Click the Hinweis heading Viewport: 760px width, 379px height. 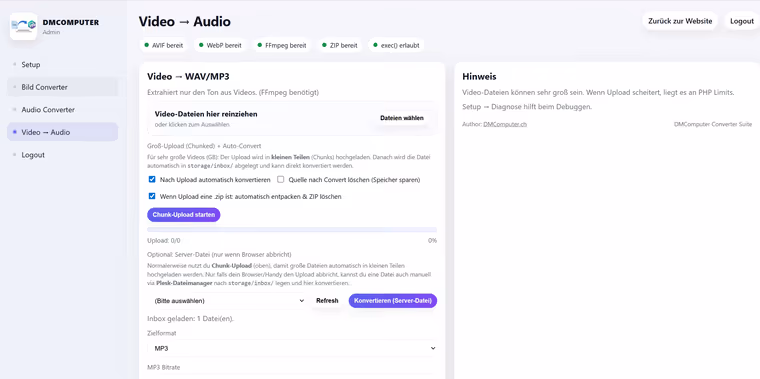(479, 77)
